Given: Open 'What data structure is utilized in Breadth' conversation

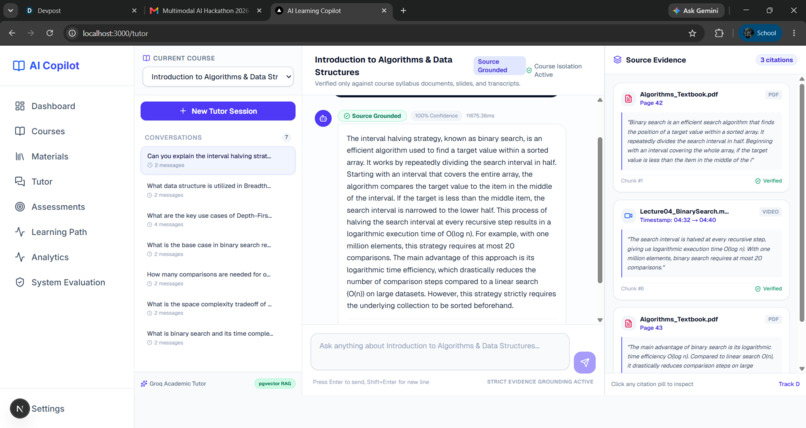Looking at the screenshot, I should click(218, 190).
